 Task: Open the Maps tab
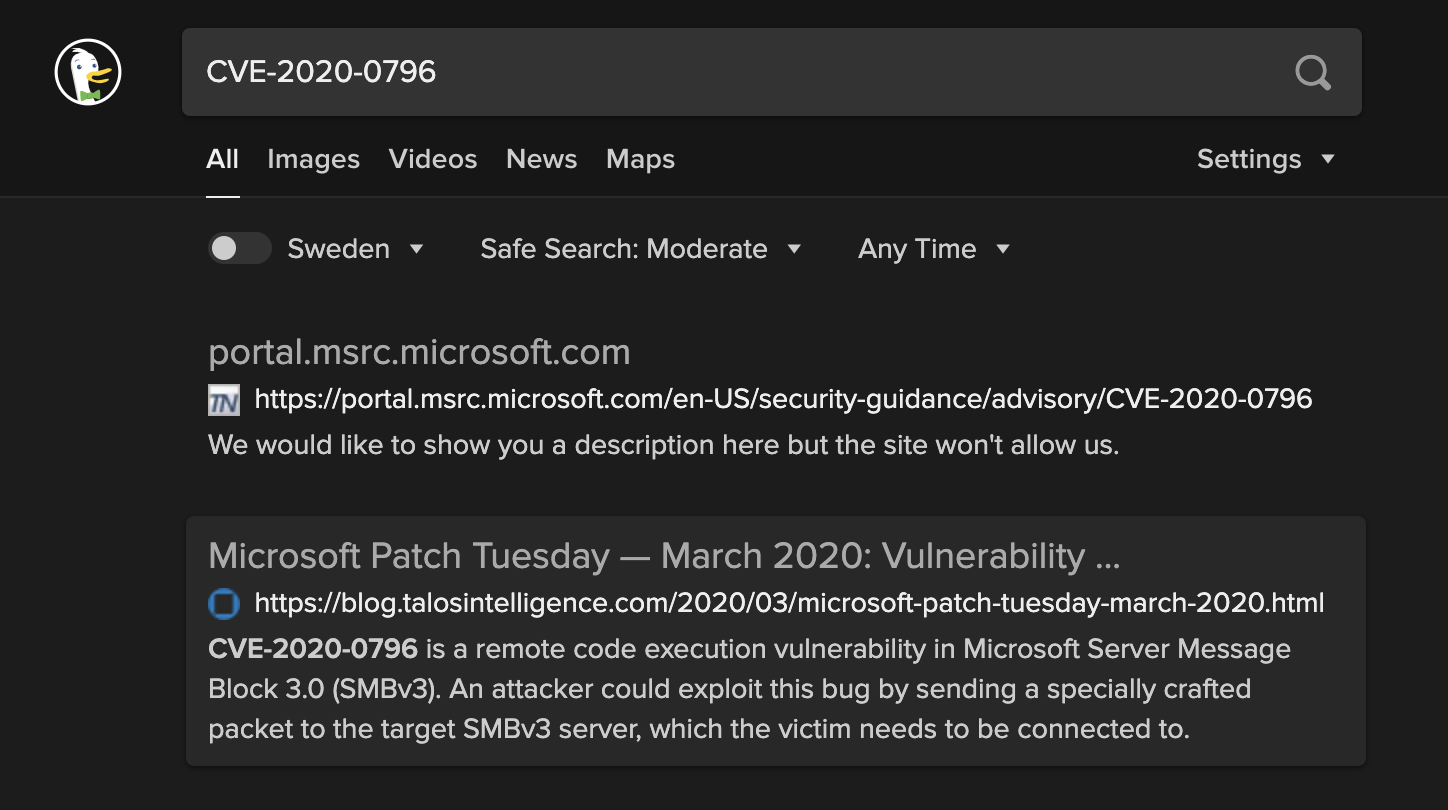click(x=640, y=159)
